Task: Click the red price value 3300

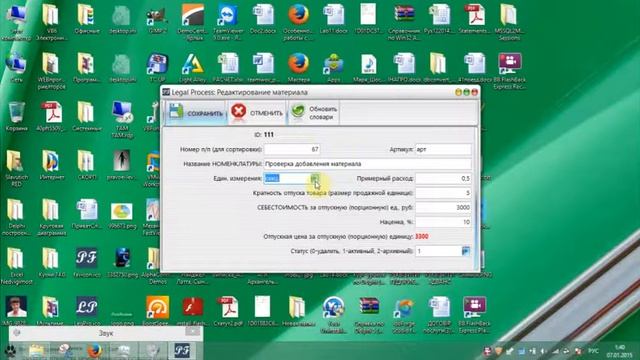Action: pyautogui.click(x=422, y=237)
